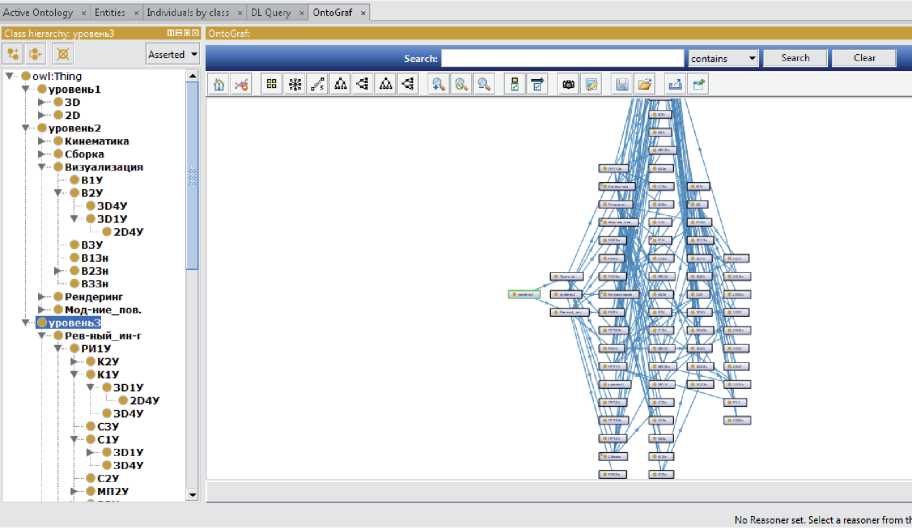Expand the В23н node
Image resolution: width=912 pixels, height=528 pixels.
(58, 271)
